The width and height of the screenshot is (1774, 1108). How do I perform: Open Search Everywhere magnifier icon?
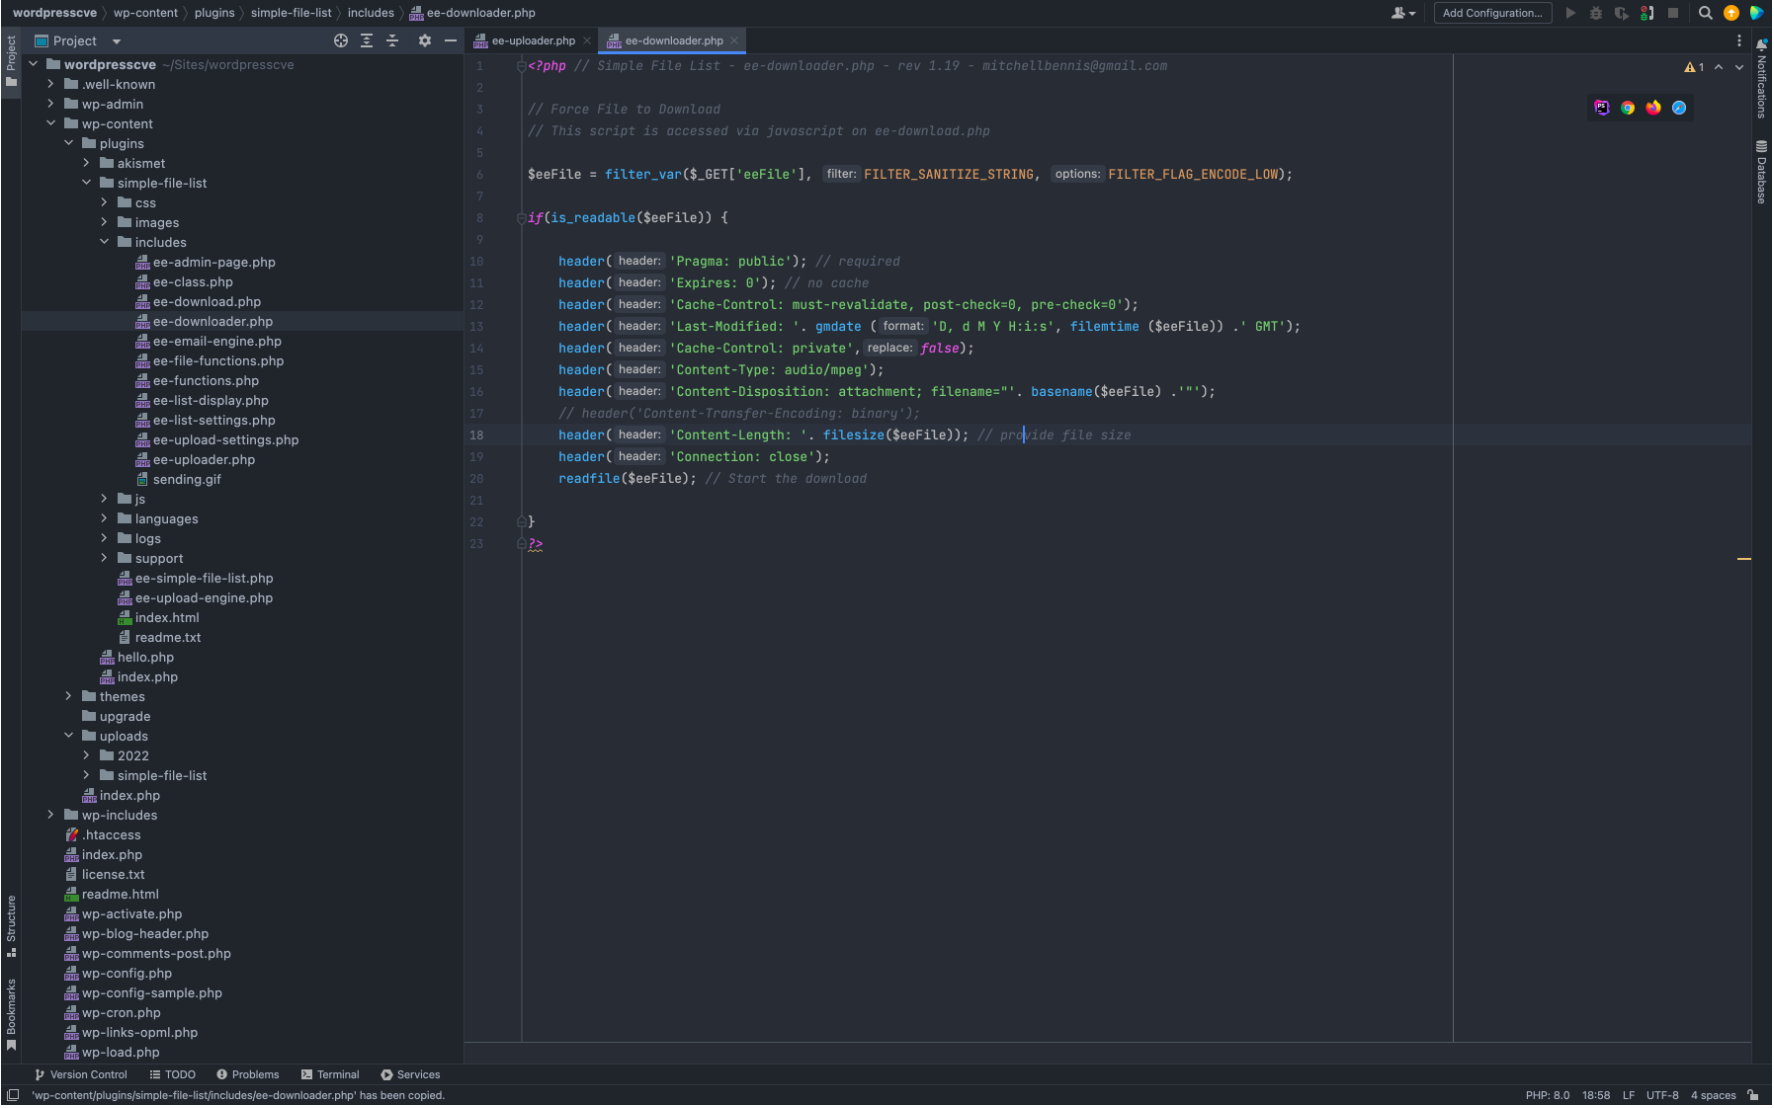pos(1706,13)
